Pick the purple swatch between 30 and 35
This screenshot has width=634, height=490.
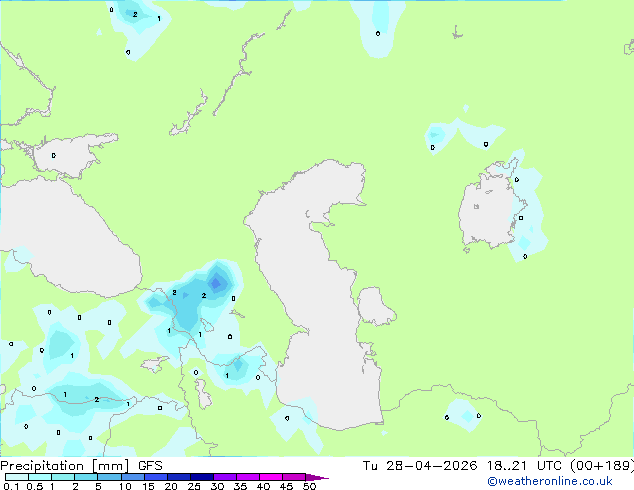(x=224, y=477)
